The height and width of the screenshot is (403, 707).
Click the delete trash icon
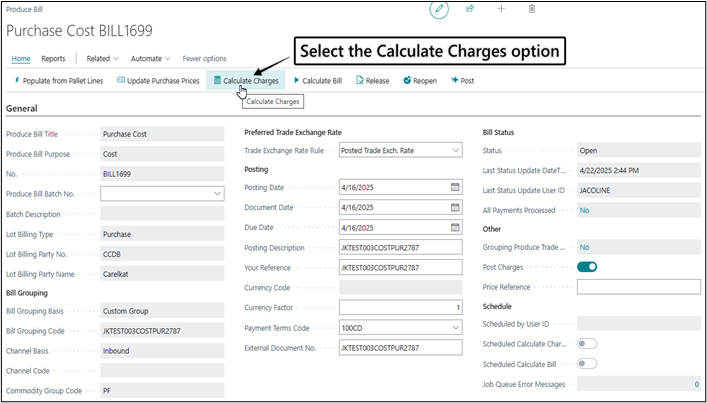point(532,9)
